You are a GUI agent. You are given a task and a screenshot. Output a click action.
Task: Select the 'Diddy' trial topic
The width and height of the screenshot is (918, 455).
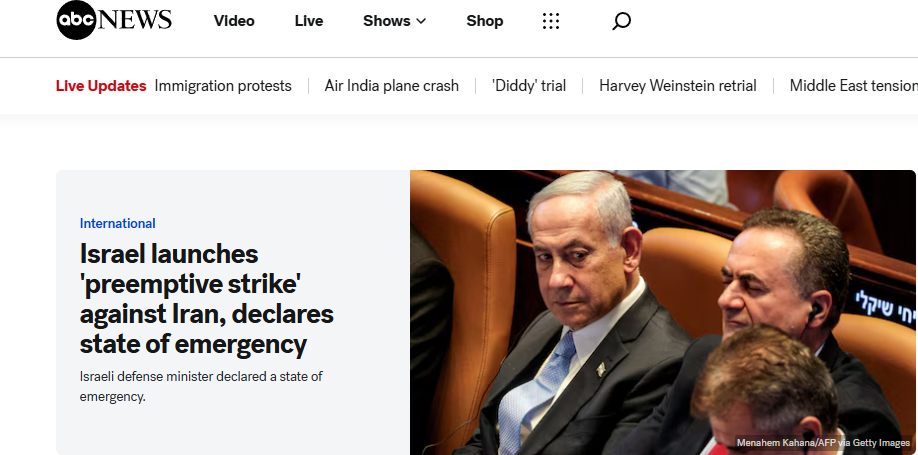[529, 86]
